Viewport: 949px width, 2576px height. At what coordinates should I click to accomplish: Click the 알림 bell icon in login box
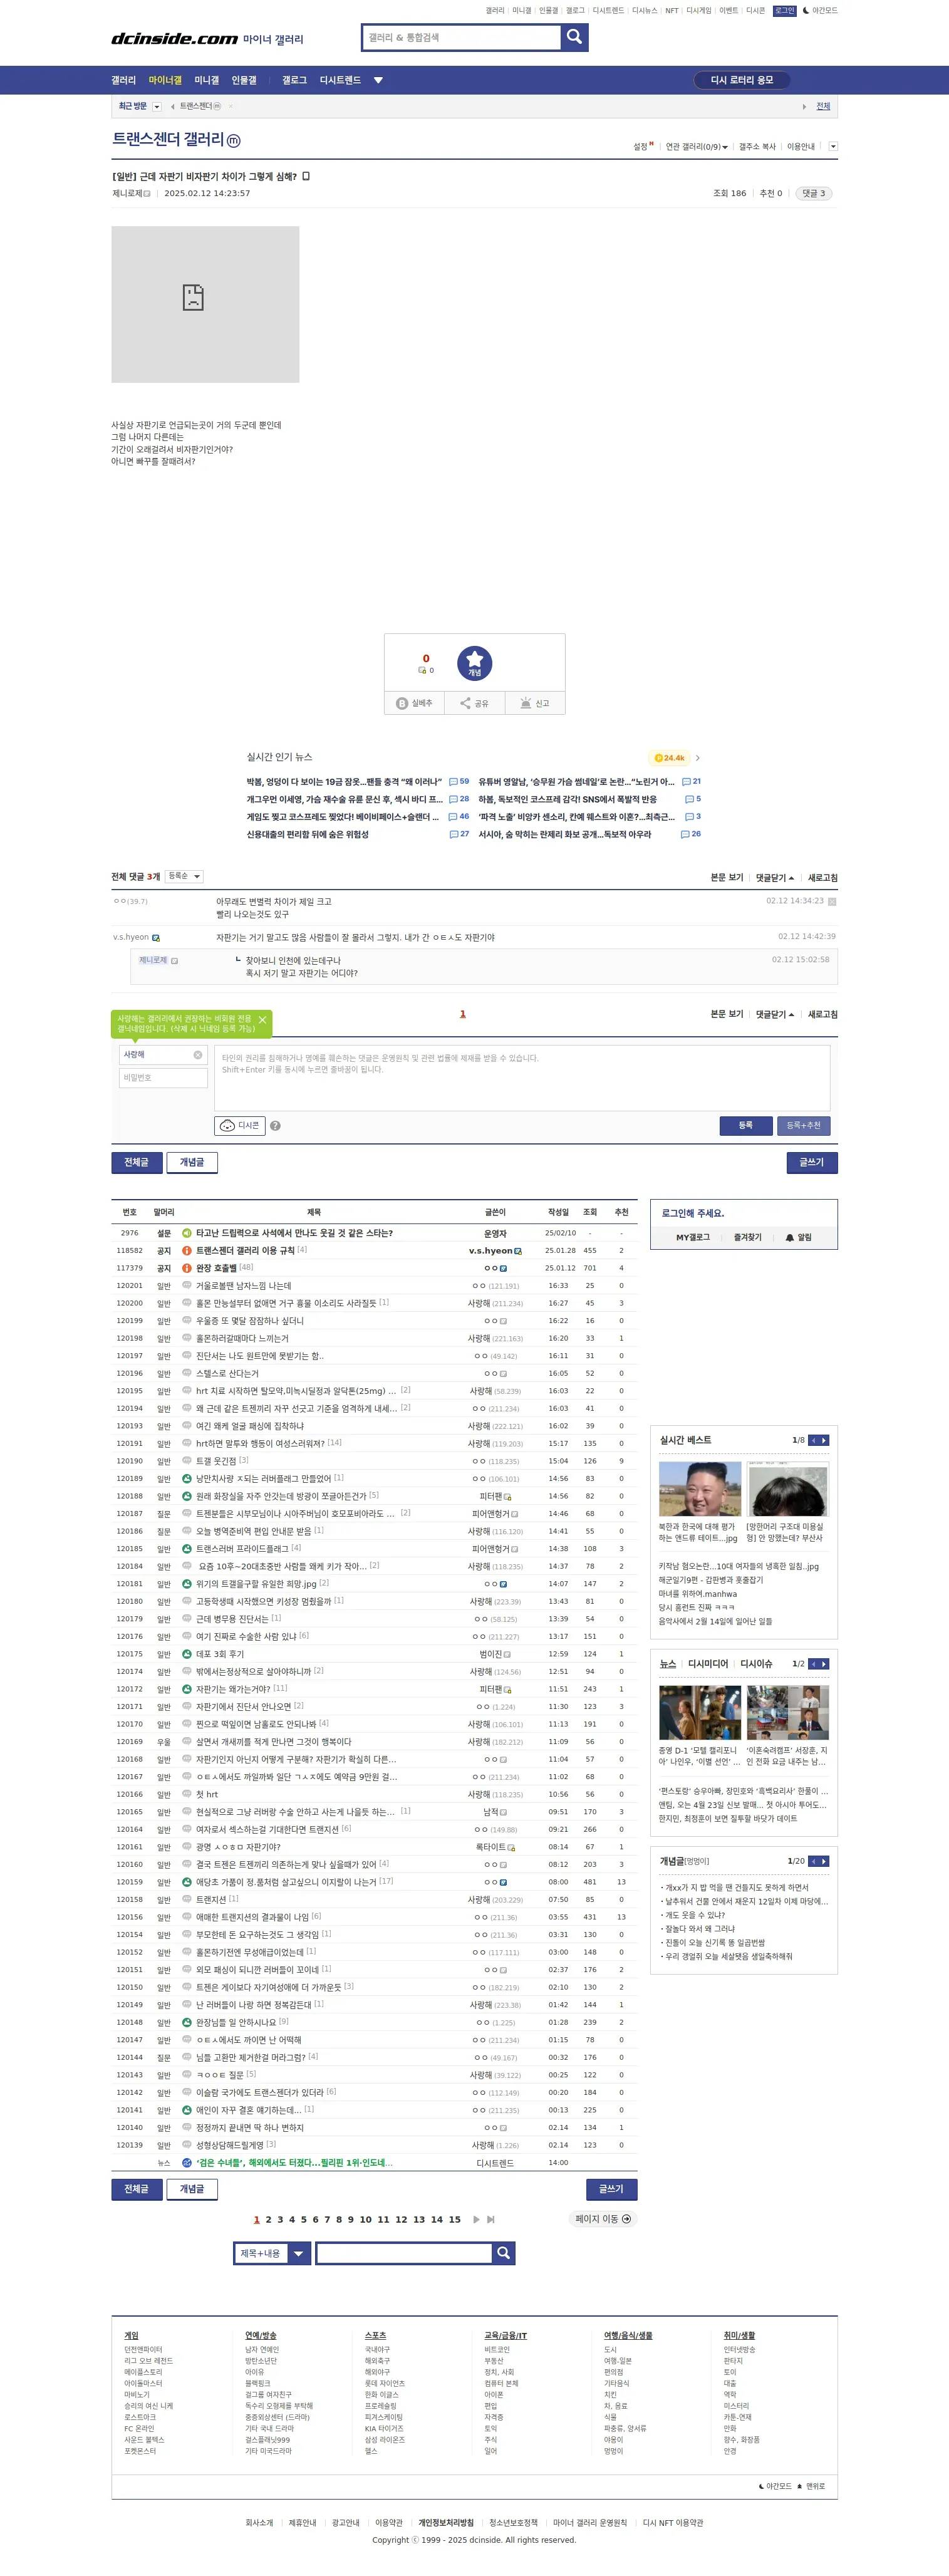coord(790,1238)
